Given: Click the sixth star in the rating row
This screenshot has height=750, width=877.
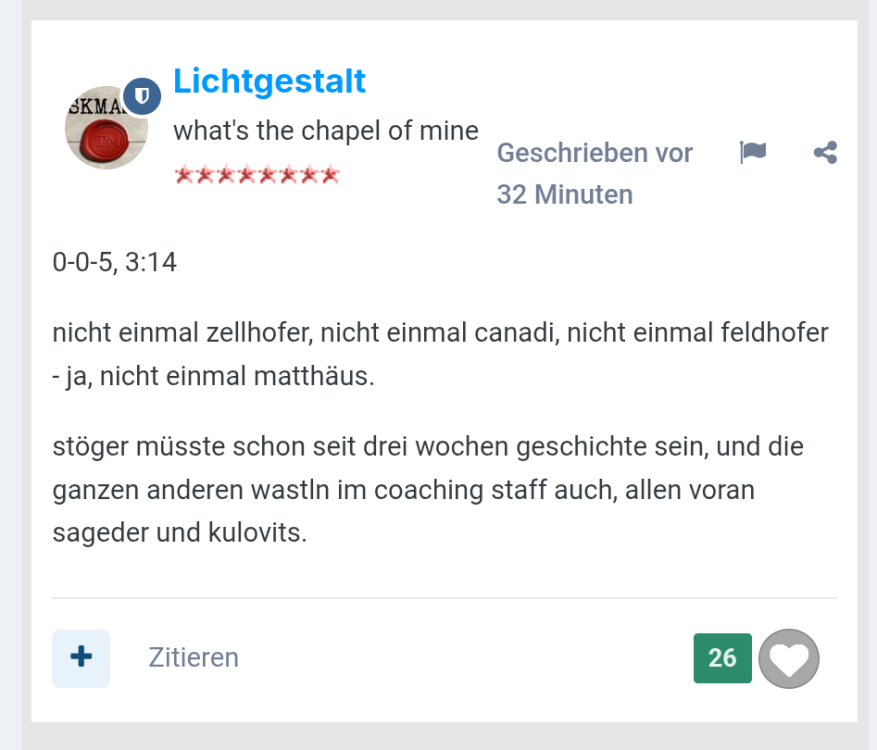Looking at the screenshot, I should click(x=290, y=175).
